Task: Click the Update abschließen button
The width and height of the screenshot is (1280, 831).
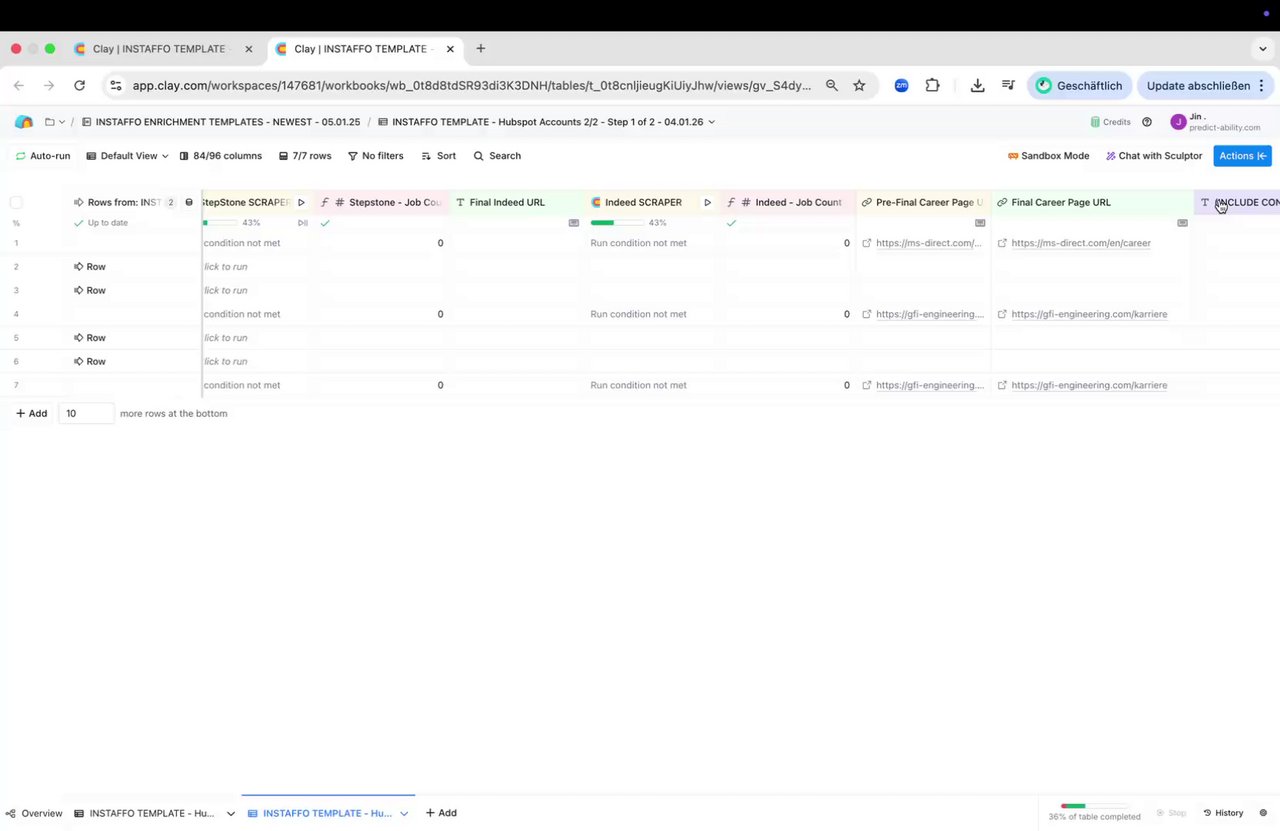Action: tap(1205, 86)
